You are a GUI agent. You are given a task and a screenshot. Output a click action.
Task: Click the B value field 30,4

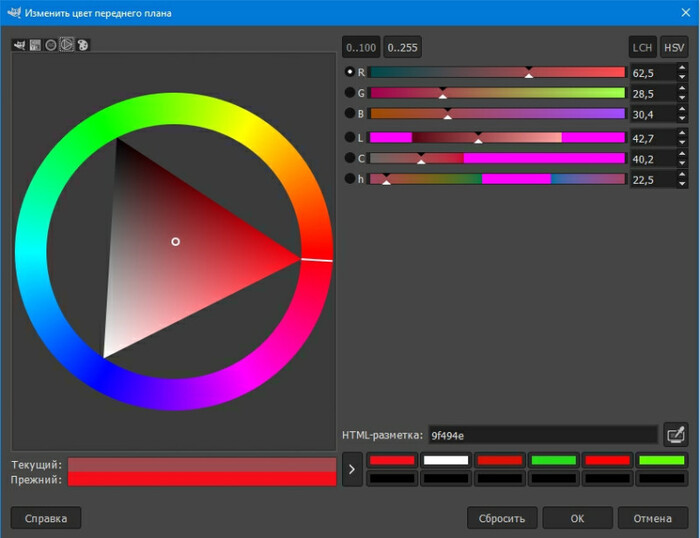coord(653,114)
